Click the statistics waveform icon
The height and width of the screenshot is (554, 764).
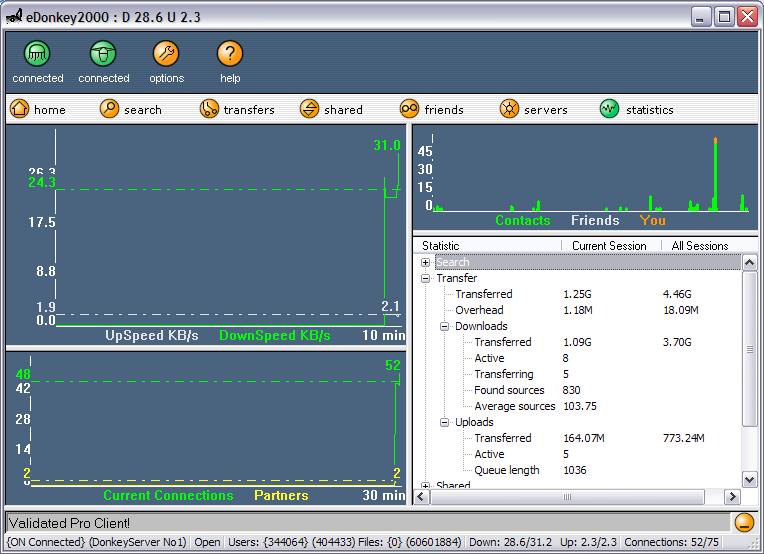(609, 108)
